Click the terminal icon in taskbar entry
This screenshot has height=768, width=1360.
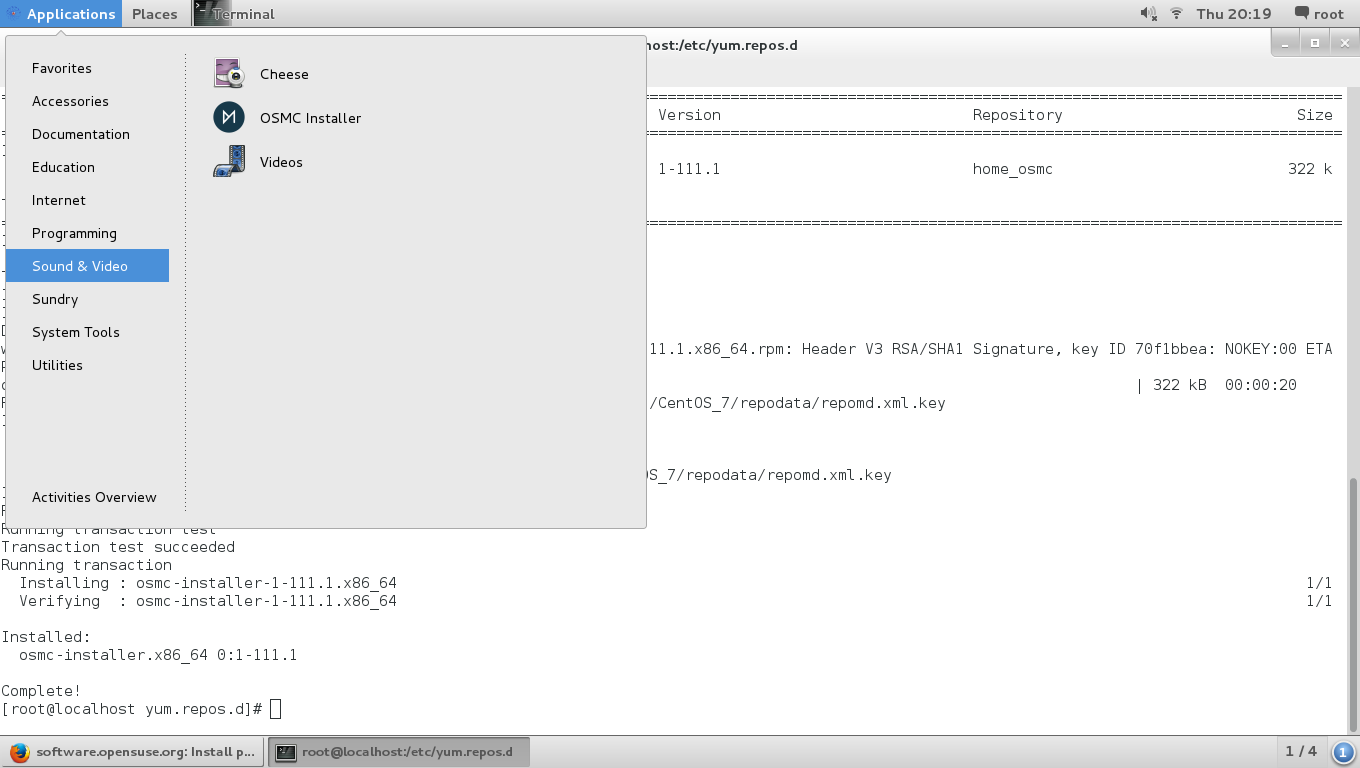click(286, 752)
